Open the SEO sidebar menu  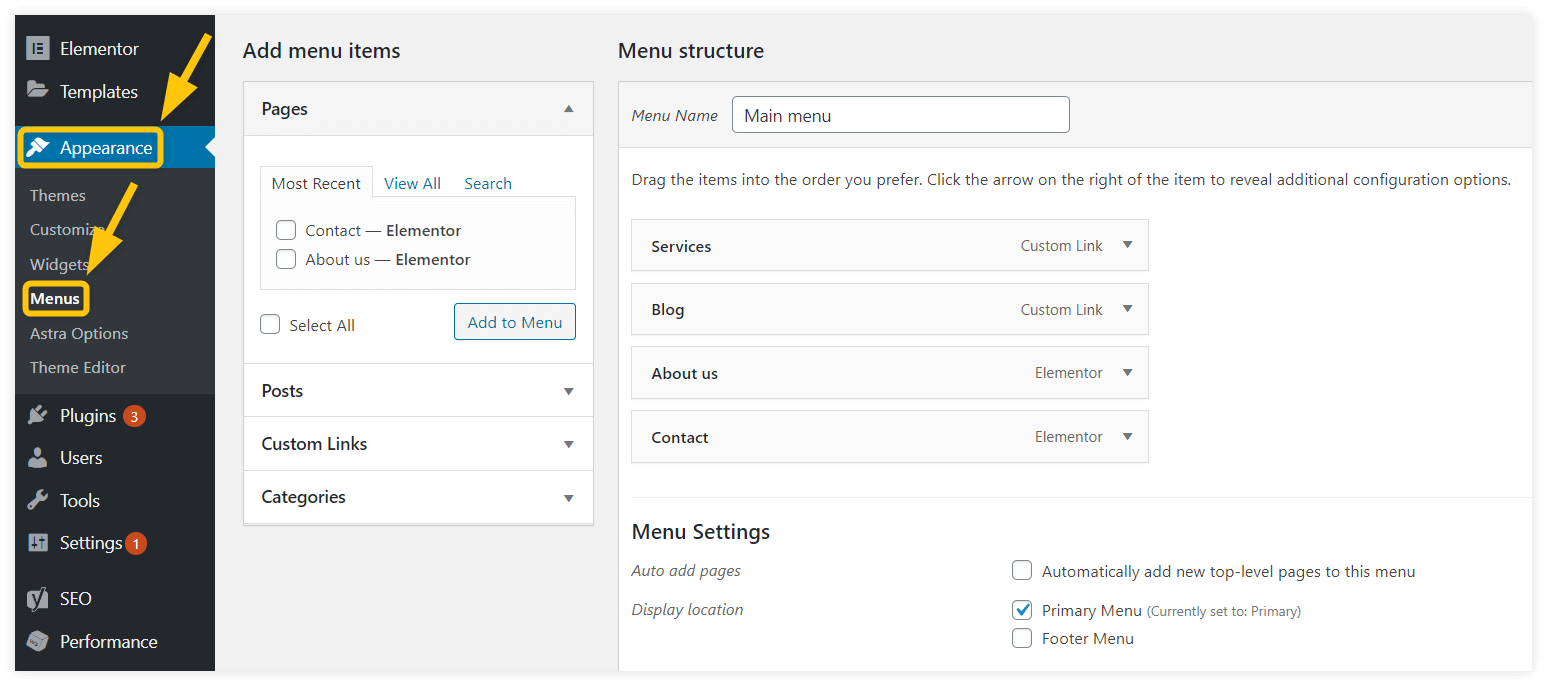(x=115, y=599)
